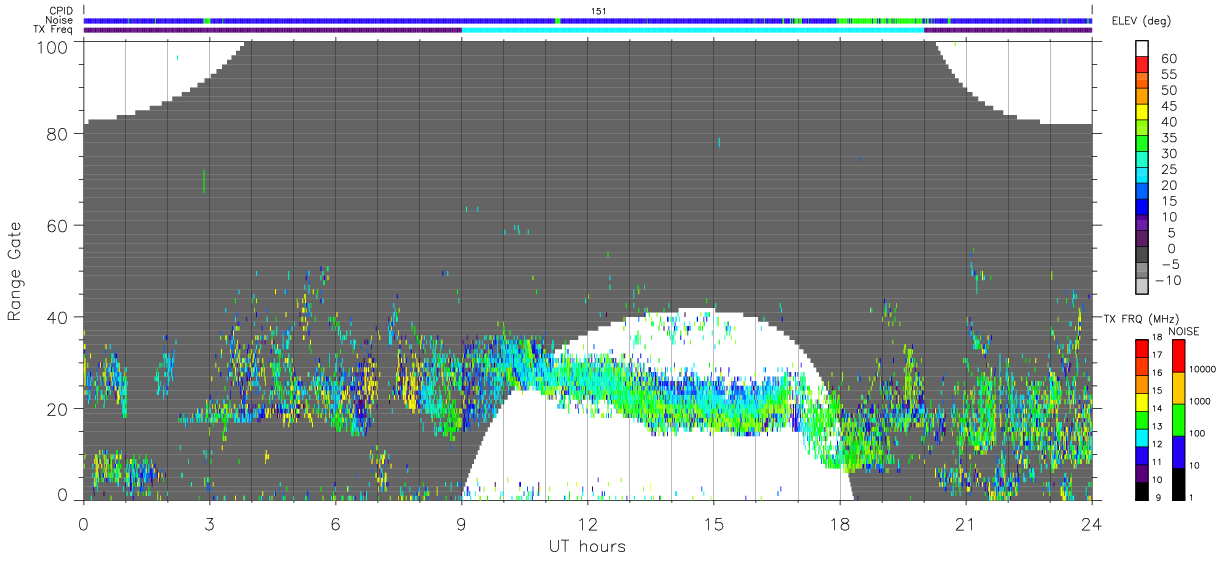Click the yellow TX FRQ segment between 14 and 15
Viewport: 1228px width, 567px height.
point(1142,402)
